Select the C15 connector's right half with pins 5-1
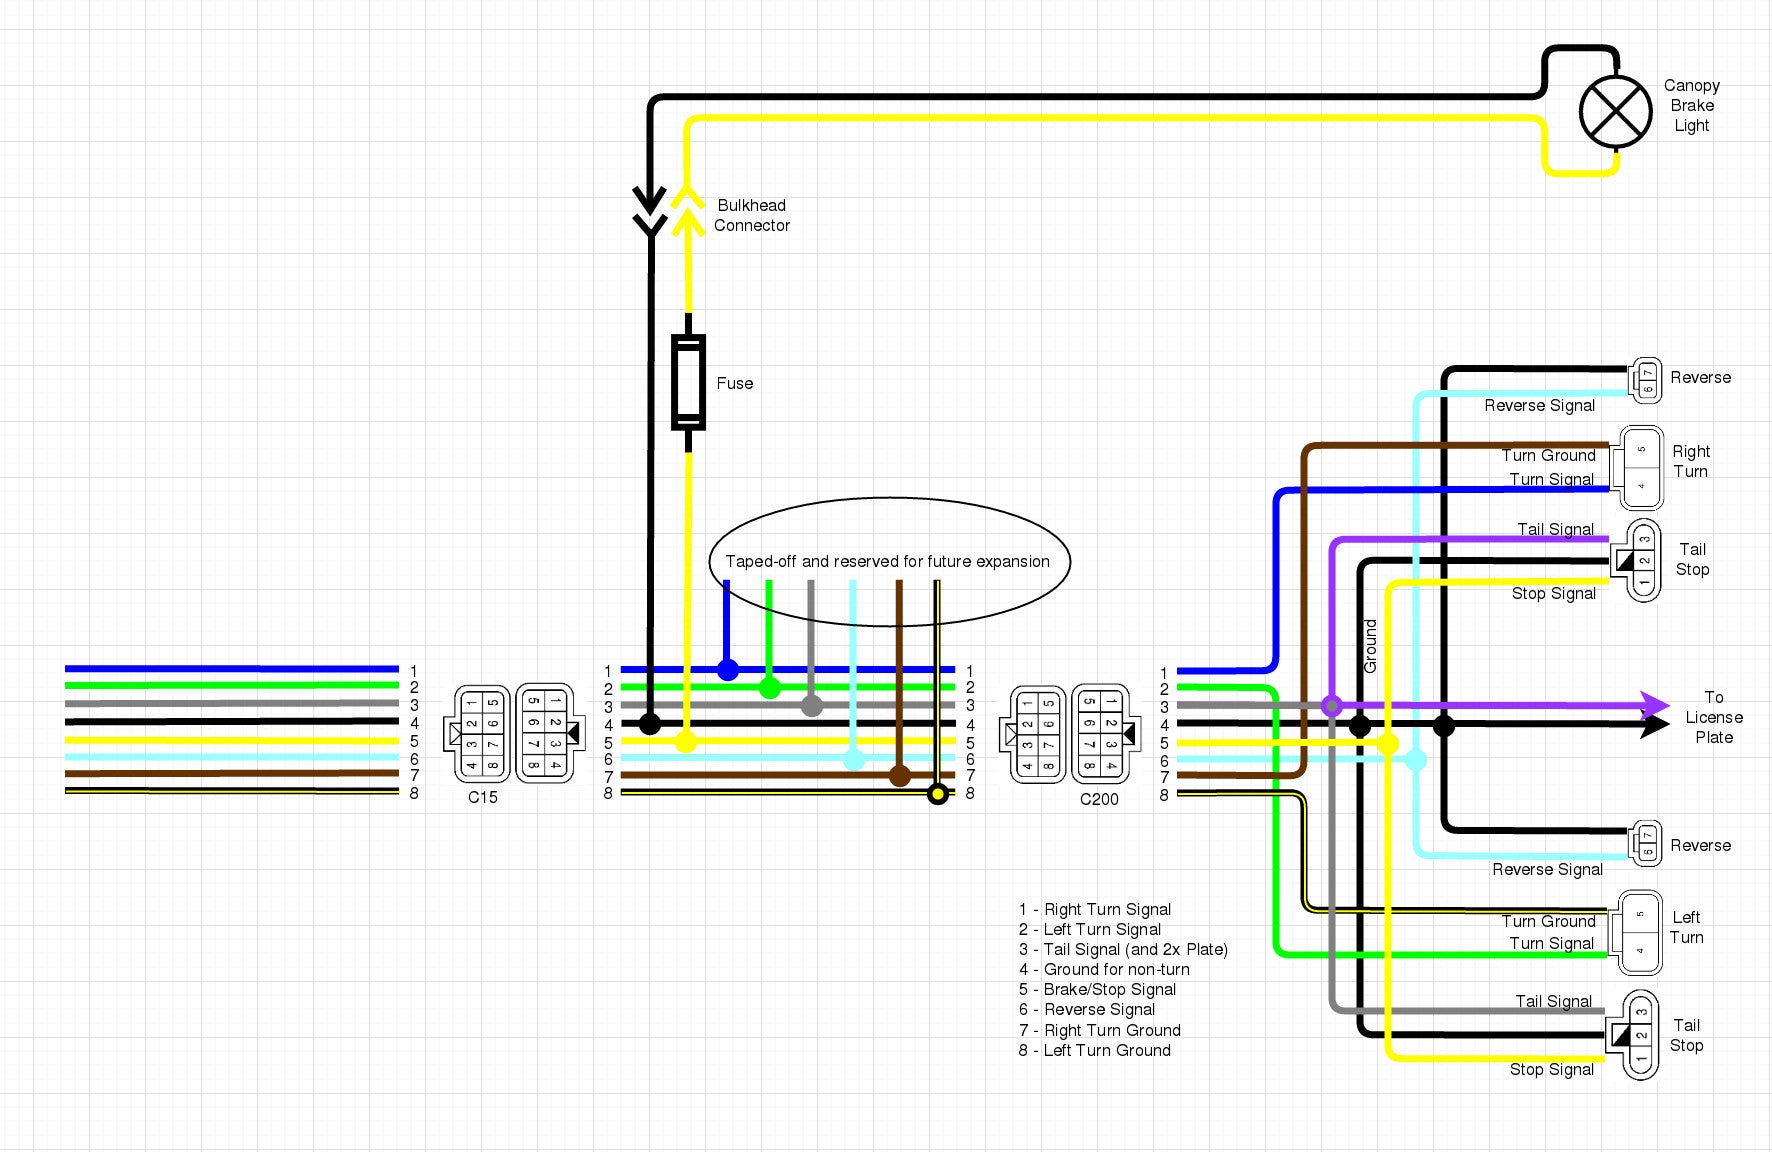 (548, 733)
